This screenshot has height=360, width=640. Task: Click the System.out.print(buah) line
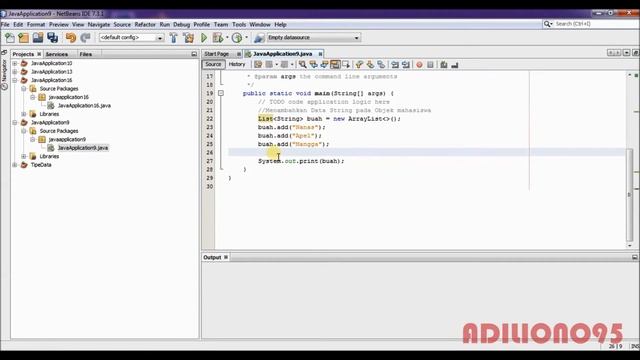coord(301,161)
